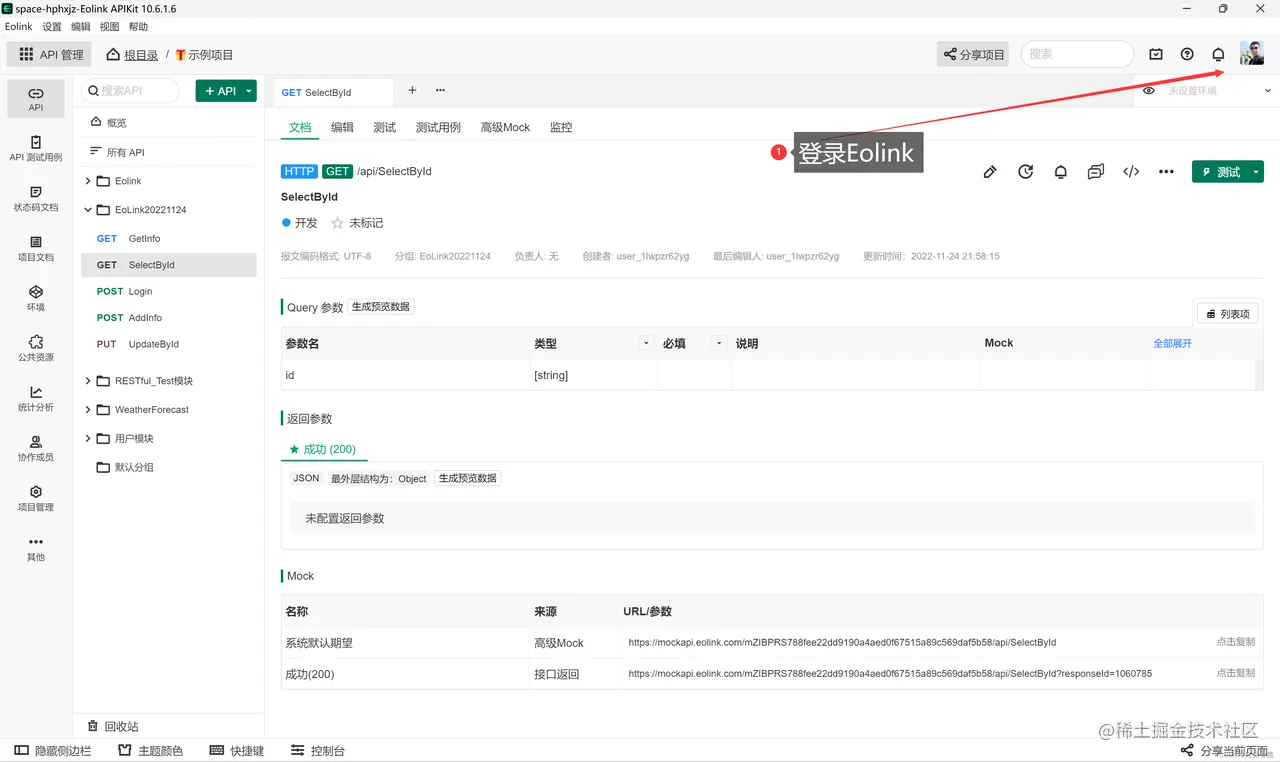The height and width of the screenshot is (762, 1280).
Task: Open the 测试 button dropdown arrow
Action: coord(1256,172)
